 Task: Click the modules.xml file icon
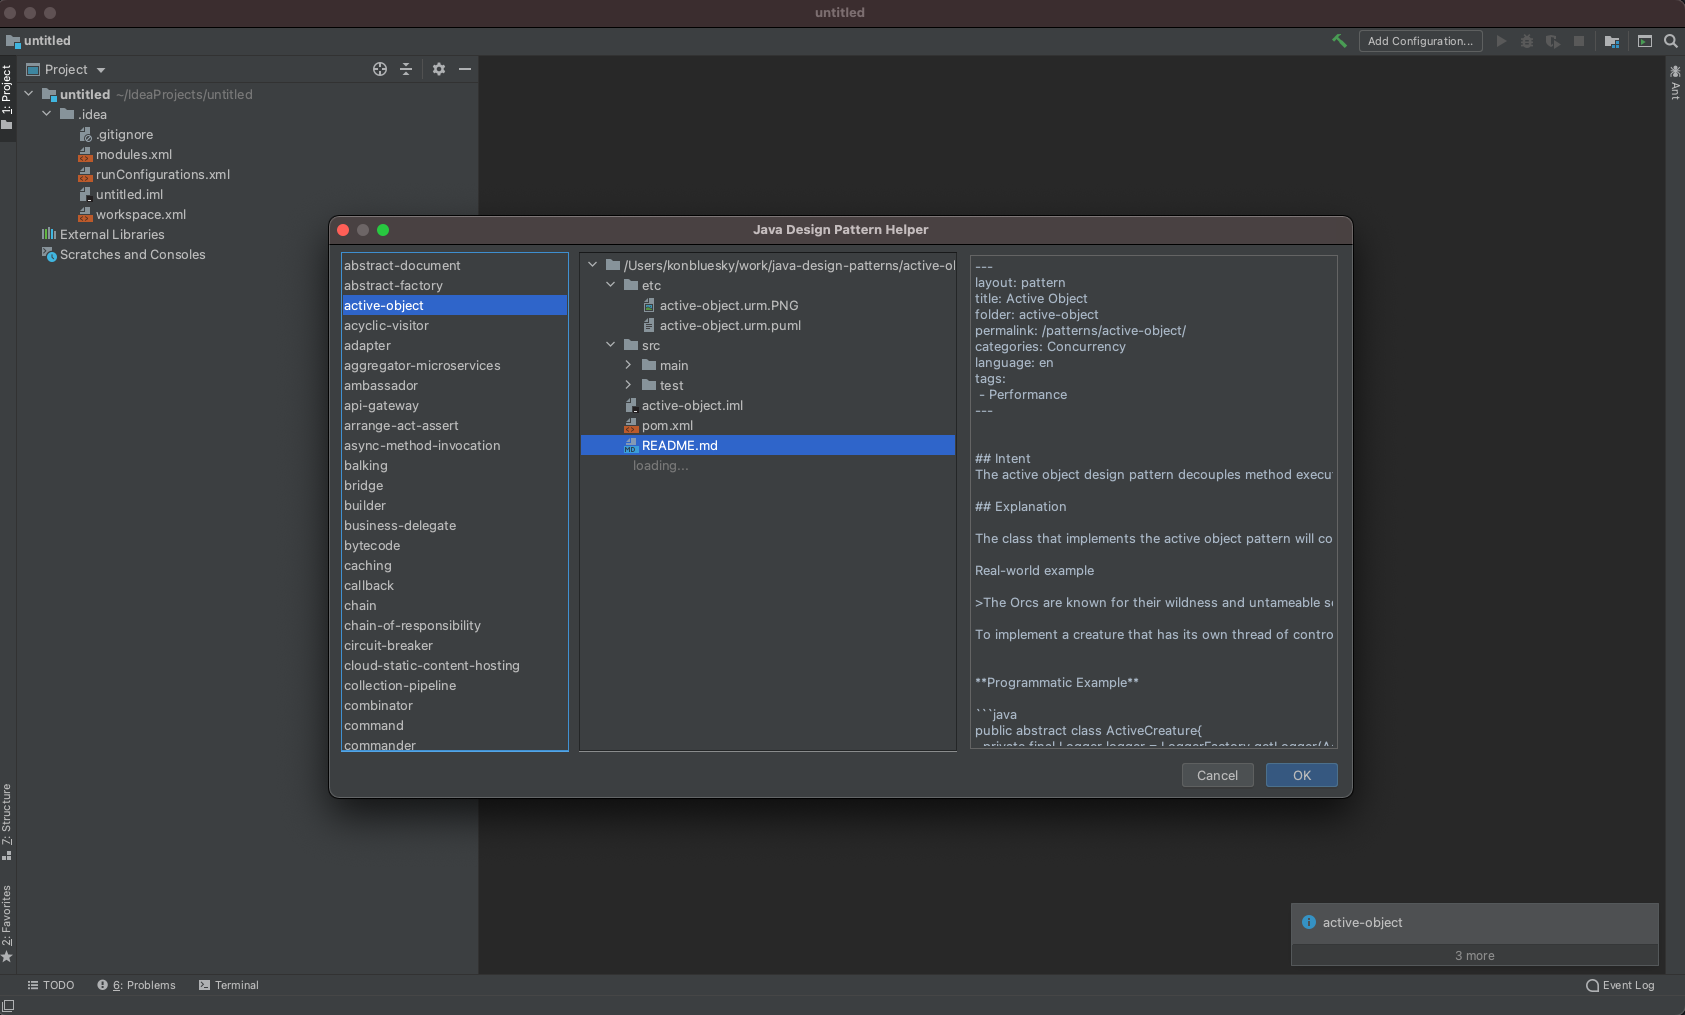click(85, 154)
